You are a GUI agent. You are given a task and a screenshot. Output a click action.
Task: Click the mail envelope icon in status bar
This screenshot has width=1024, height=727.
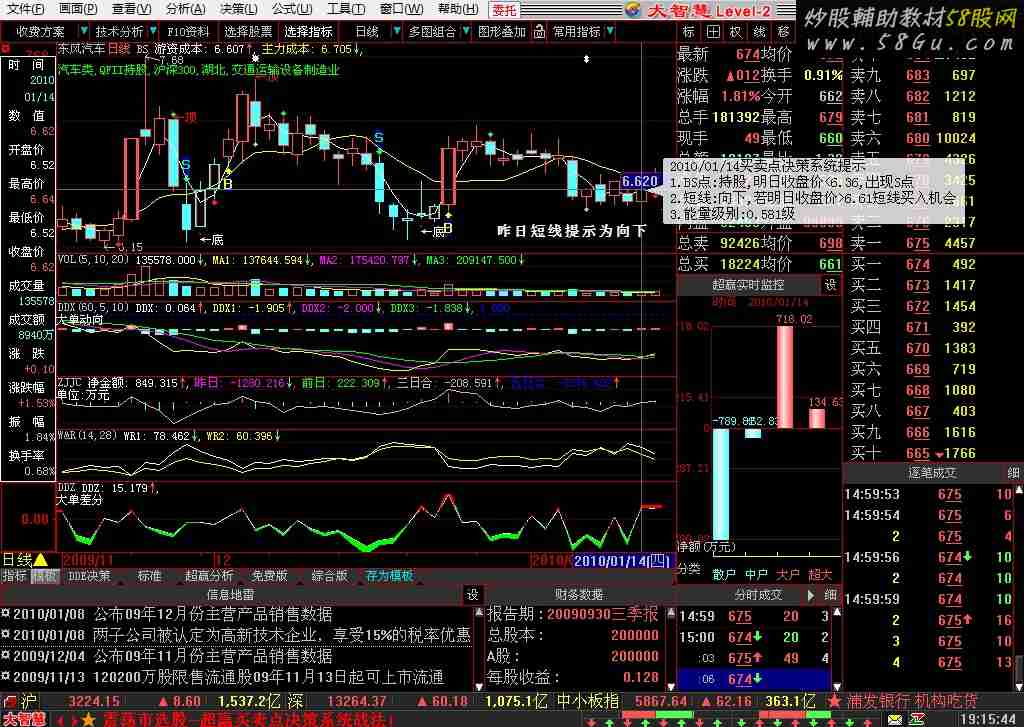tap(893, 720)
